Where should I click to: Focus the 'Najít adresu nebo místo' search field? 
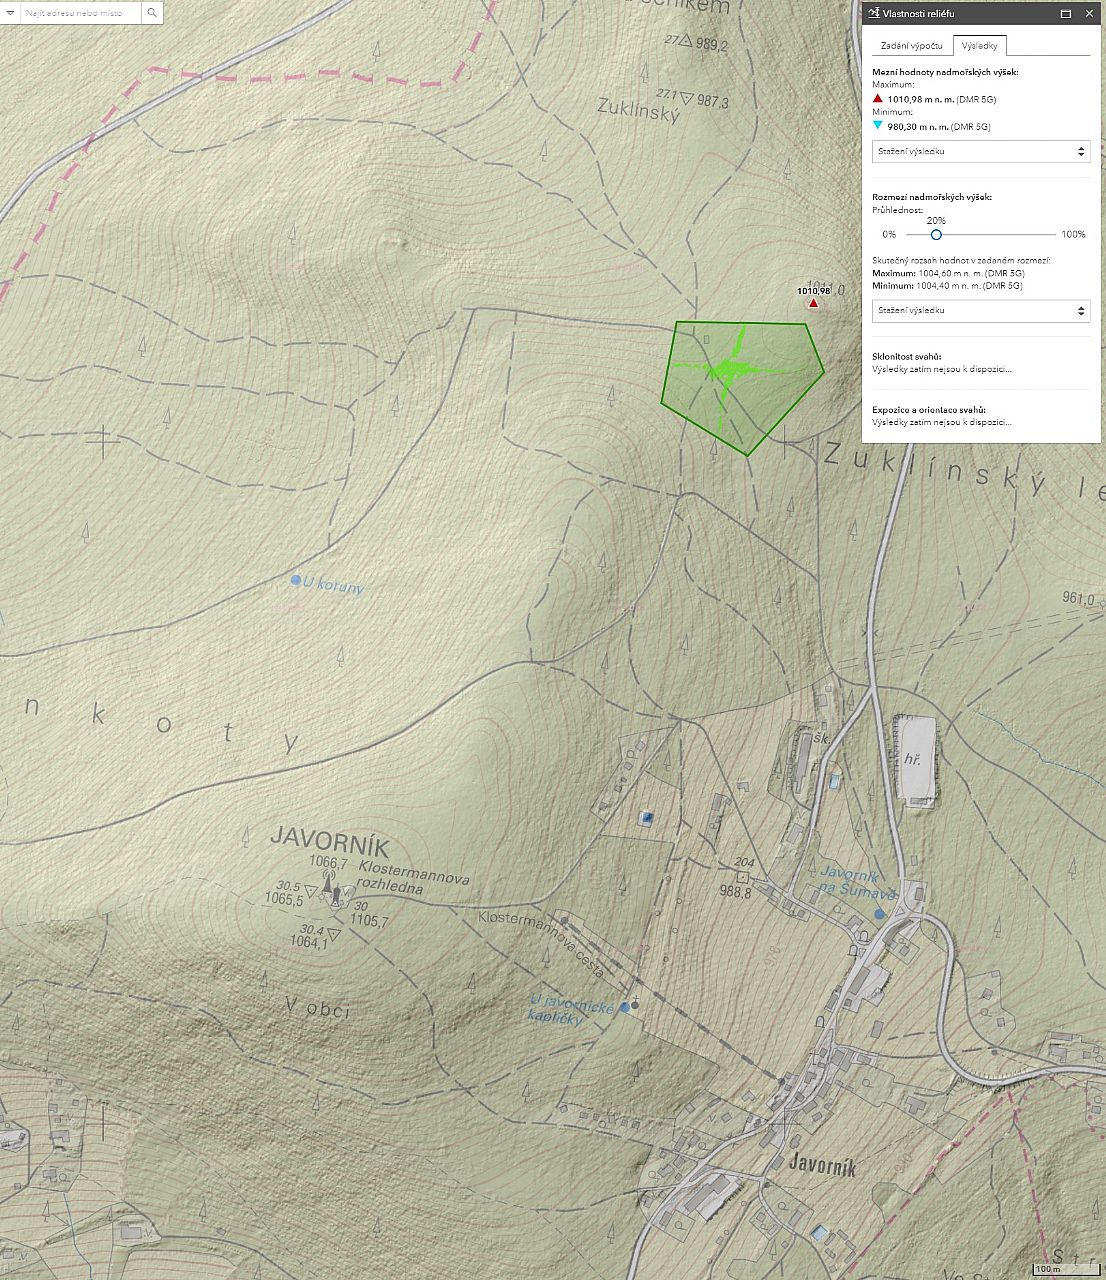[82, 13]
